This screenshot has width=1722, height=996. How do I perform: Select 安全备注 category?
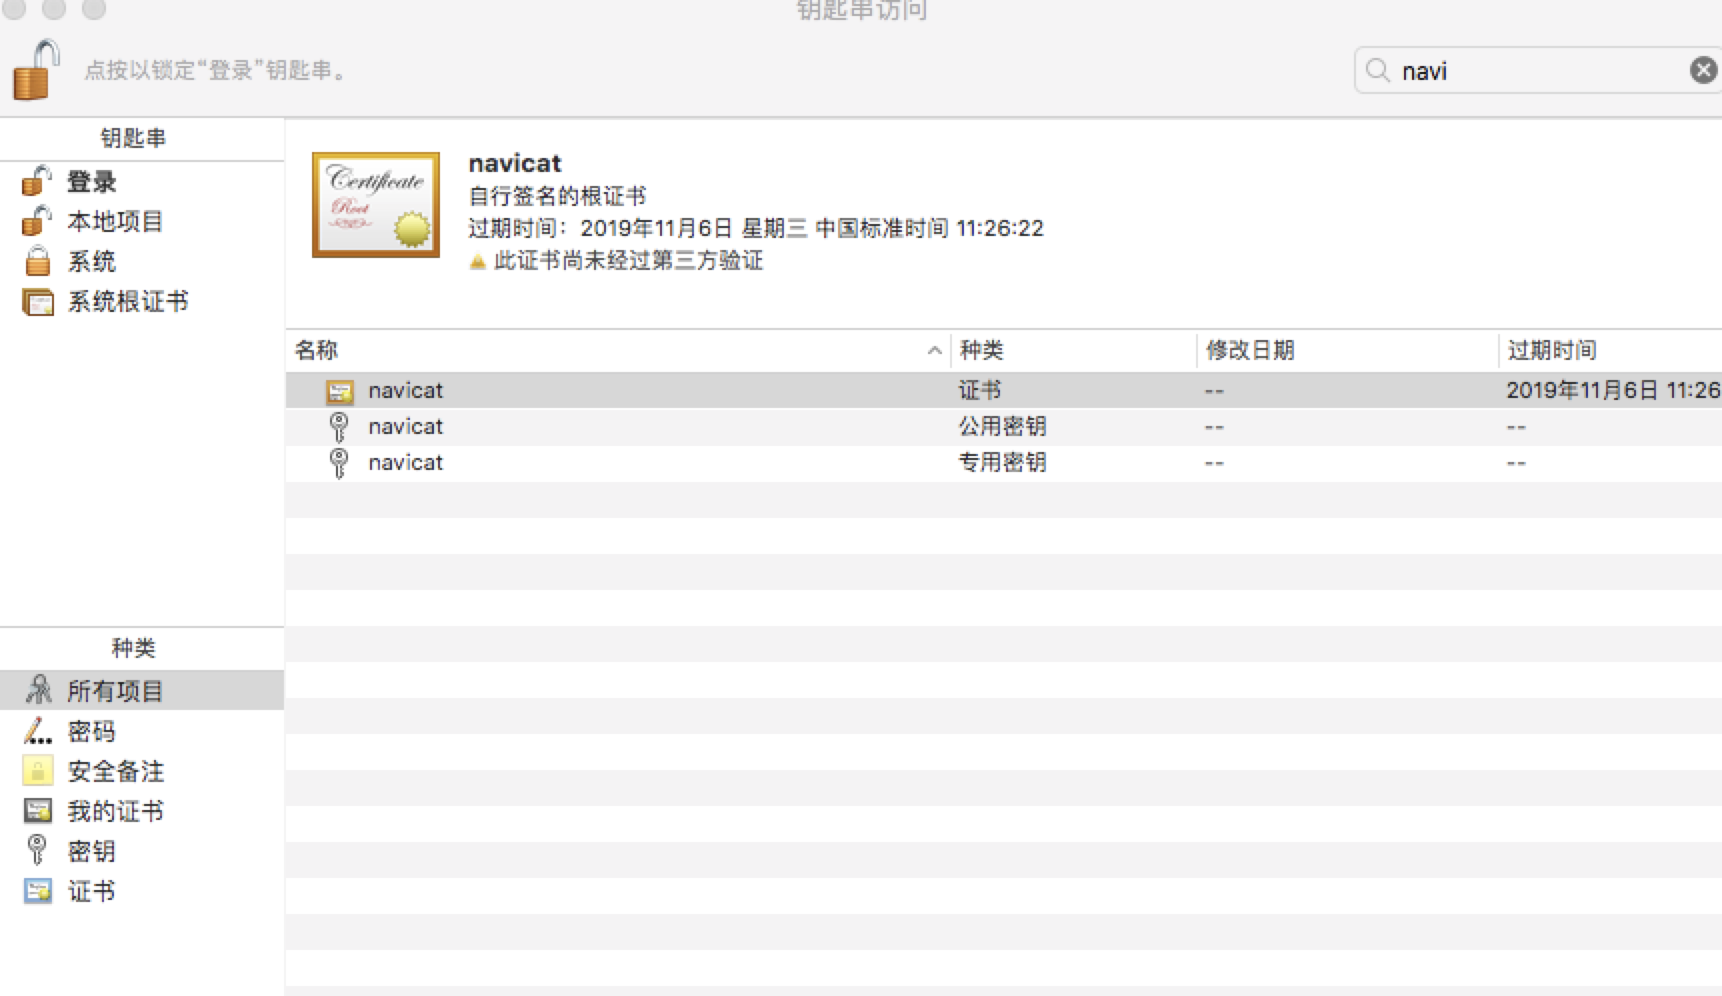142,771
